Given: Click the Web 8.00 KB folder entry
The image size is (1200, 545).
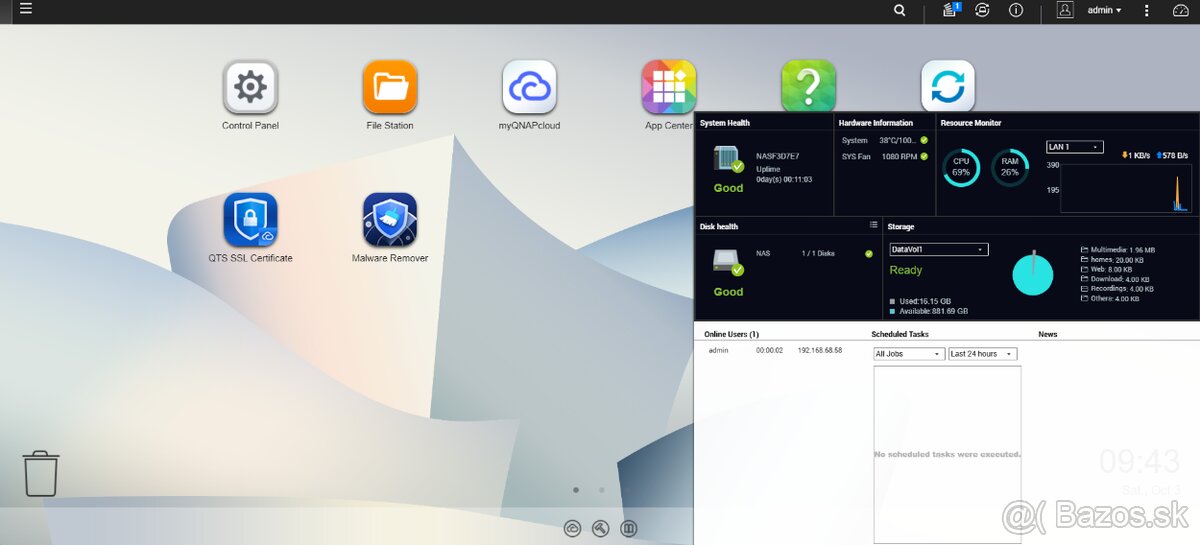Looking at the screenshot, I should 1107,269.
